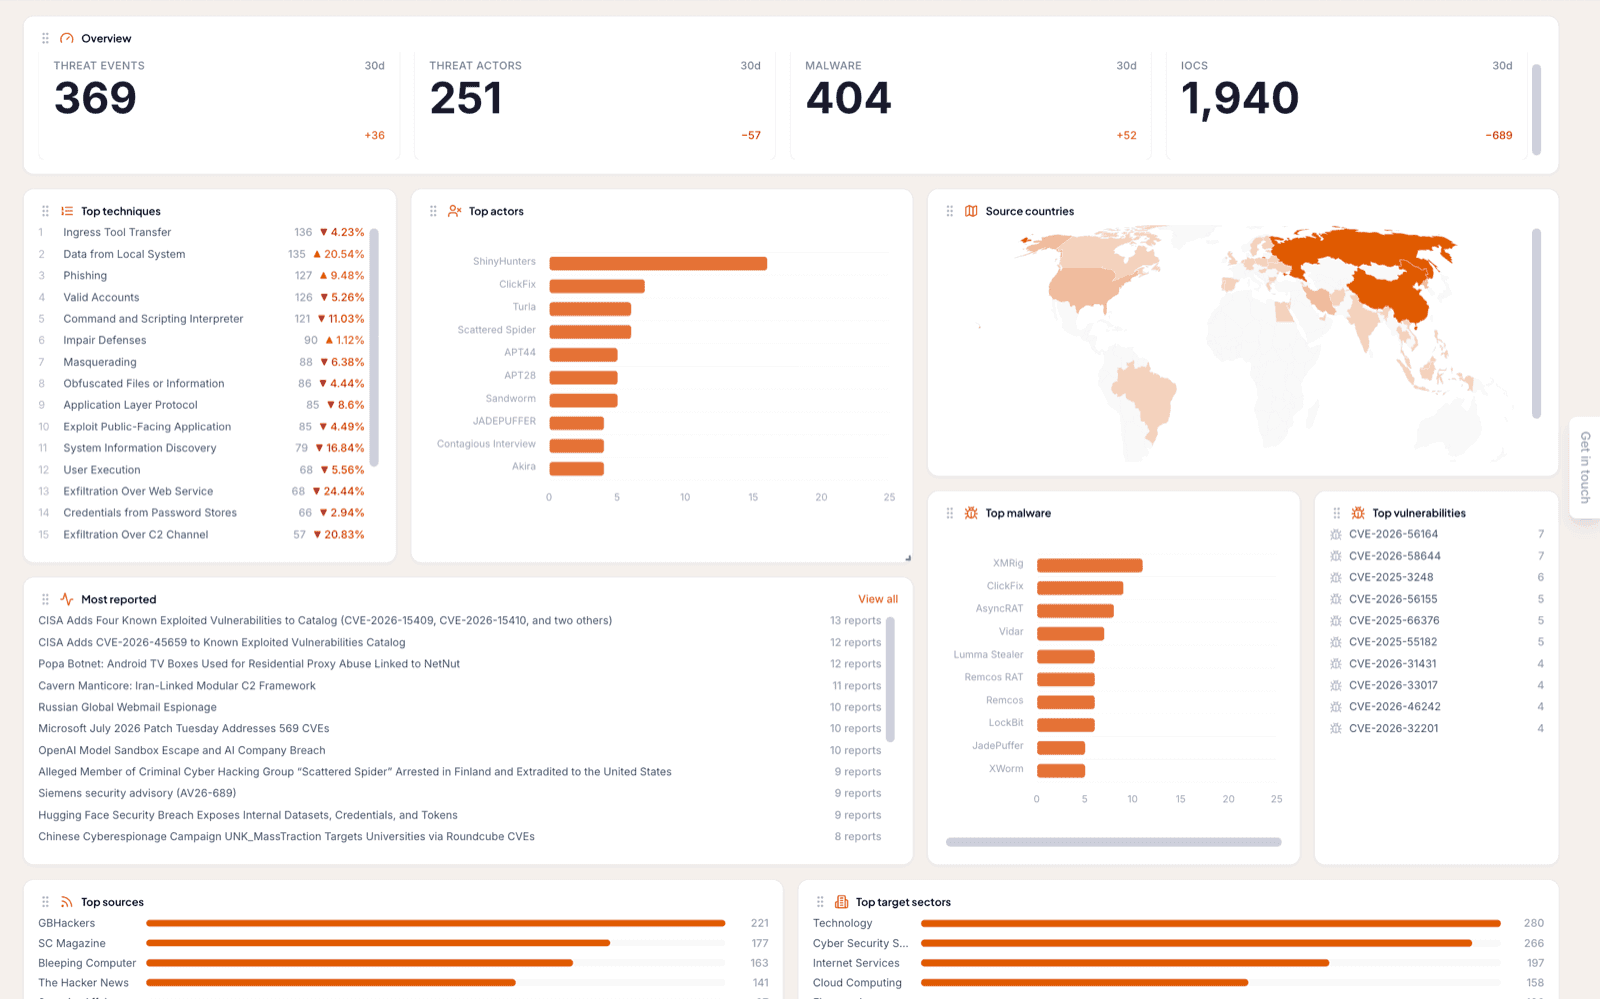Click the Source countries map icon
The height and width of the screenshot is (999, 1600).
(x=971, y=211)
